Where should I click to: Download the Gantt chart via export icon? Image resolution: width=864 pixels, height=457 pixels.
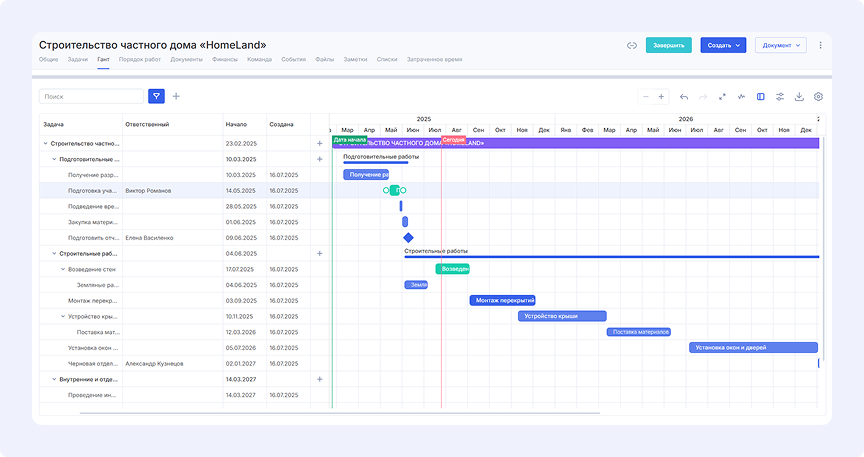[799, 97]
